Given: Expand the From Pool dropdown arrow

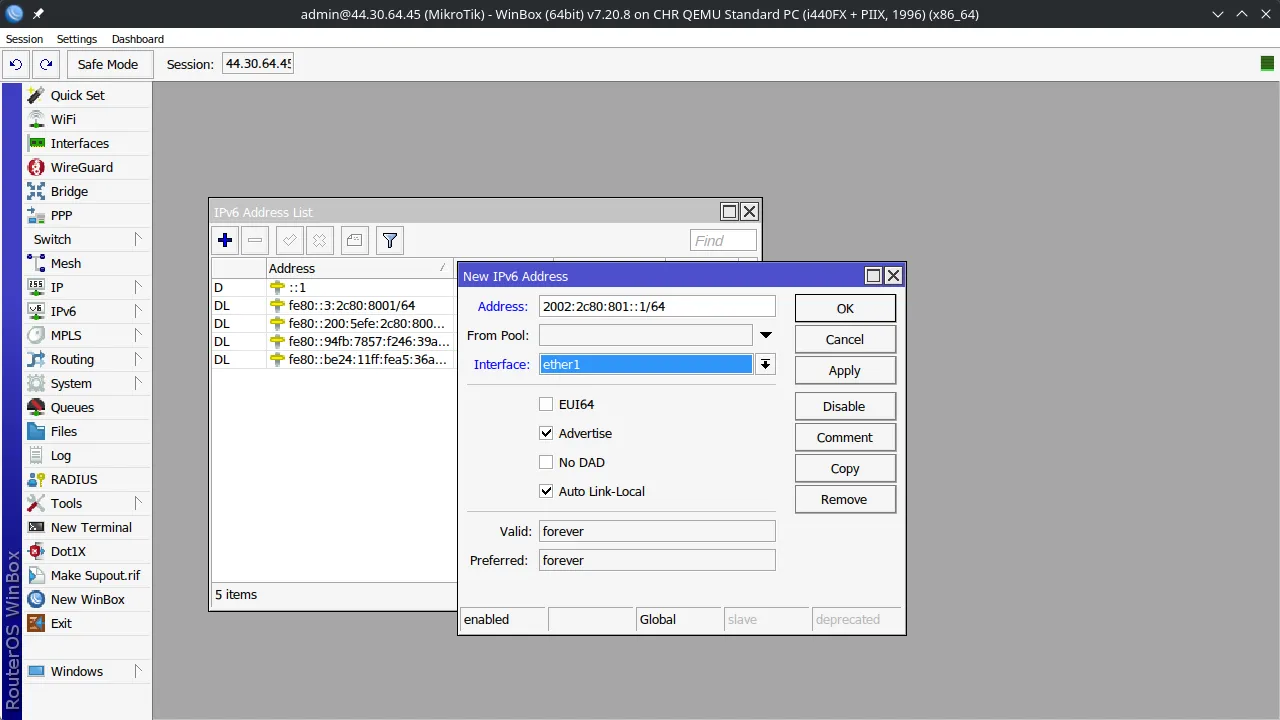Looking at the screenshot, I should (x=766, y=335).
